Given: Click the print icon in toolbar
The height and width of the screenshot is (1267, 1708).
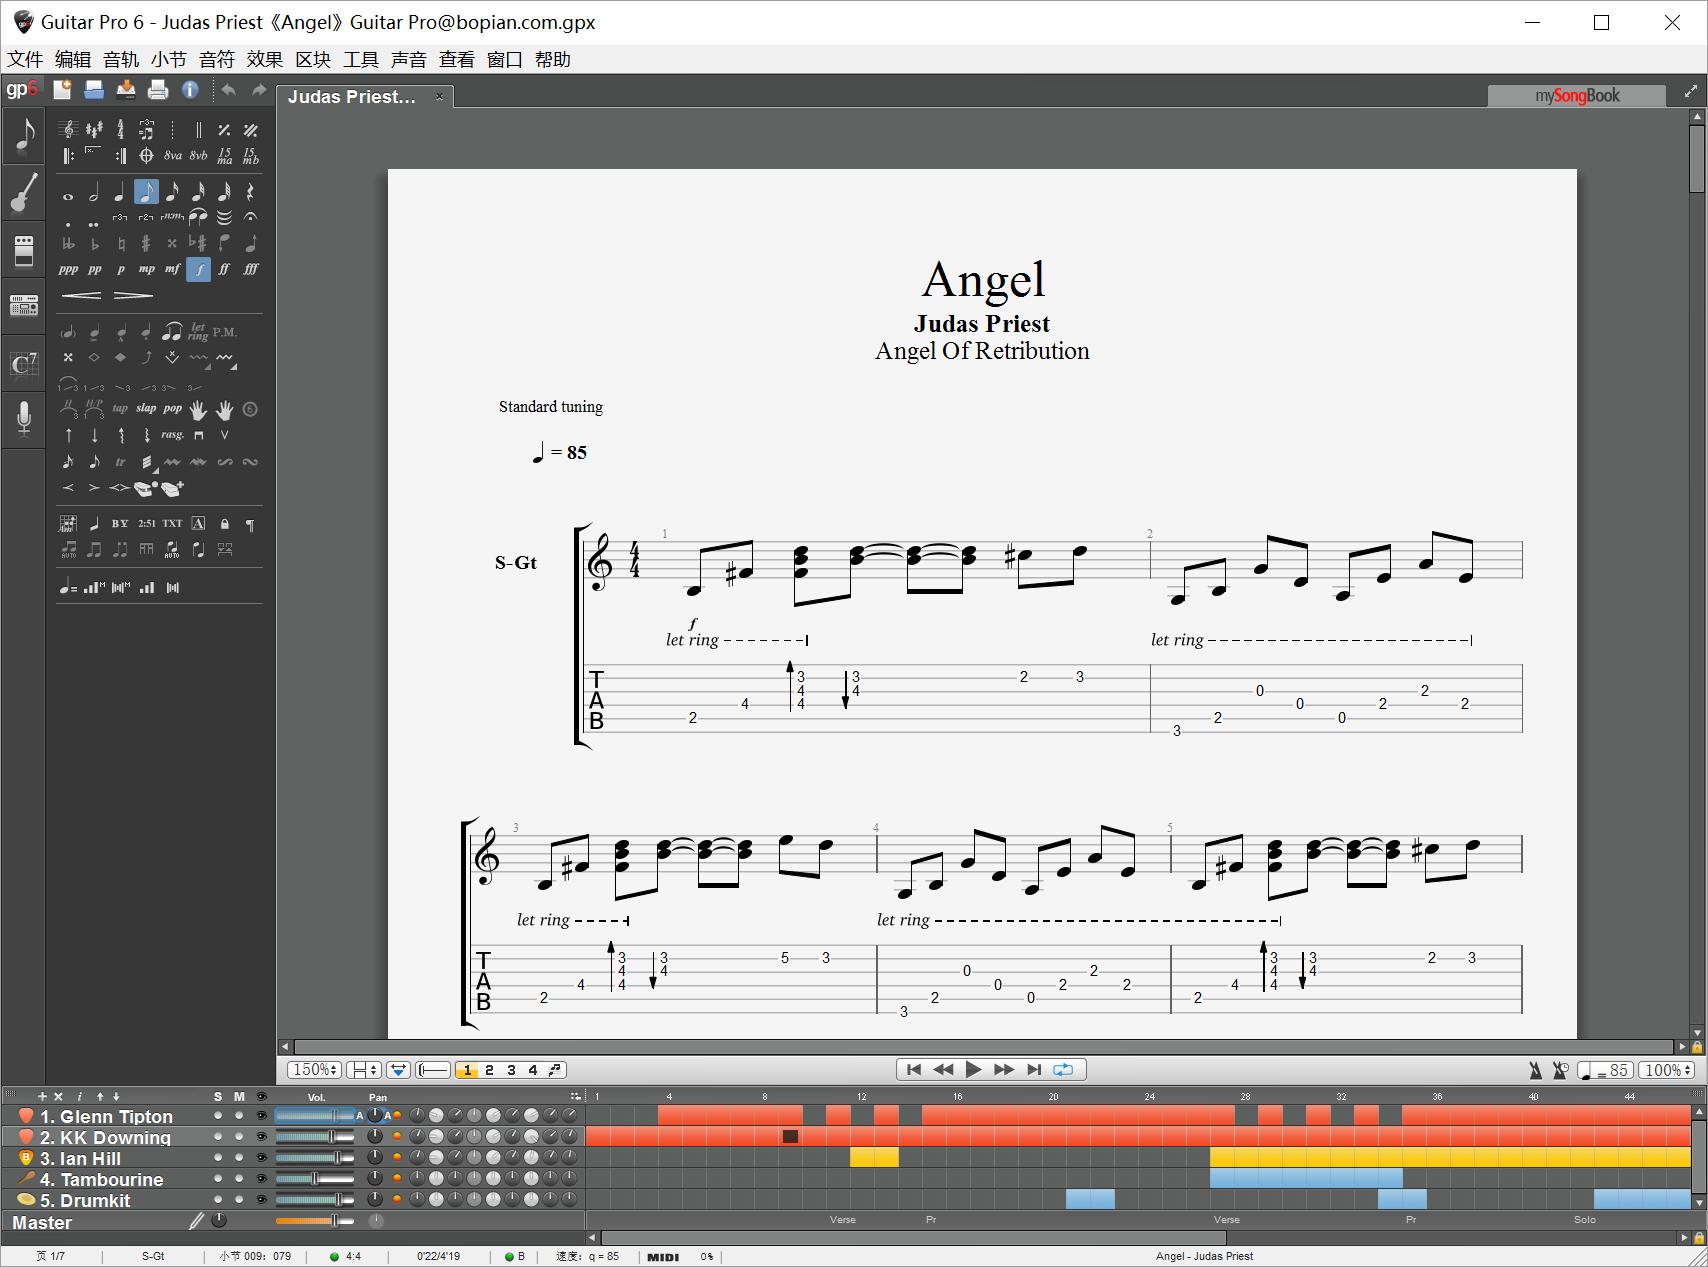Looking at the screenshot, I should 158,90.
